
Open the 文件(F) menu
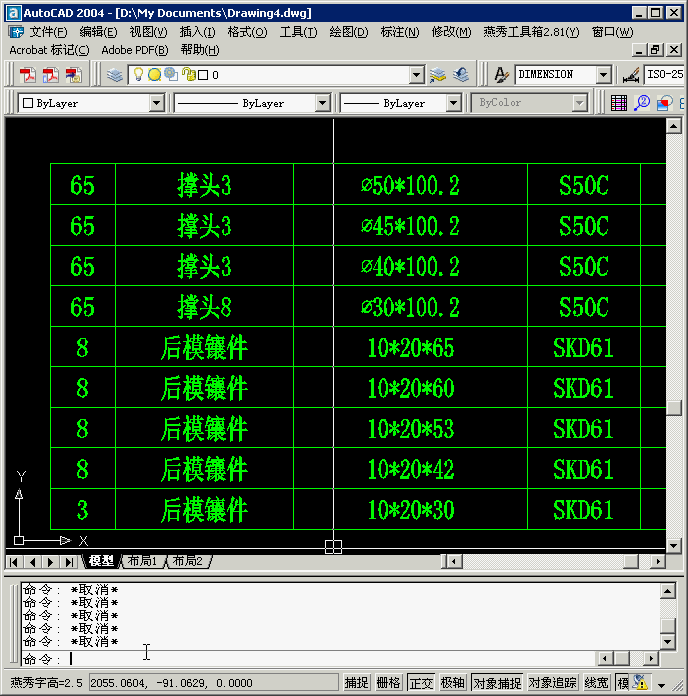point(48,32)
